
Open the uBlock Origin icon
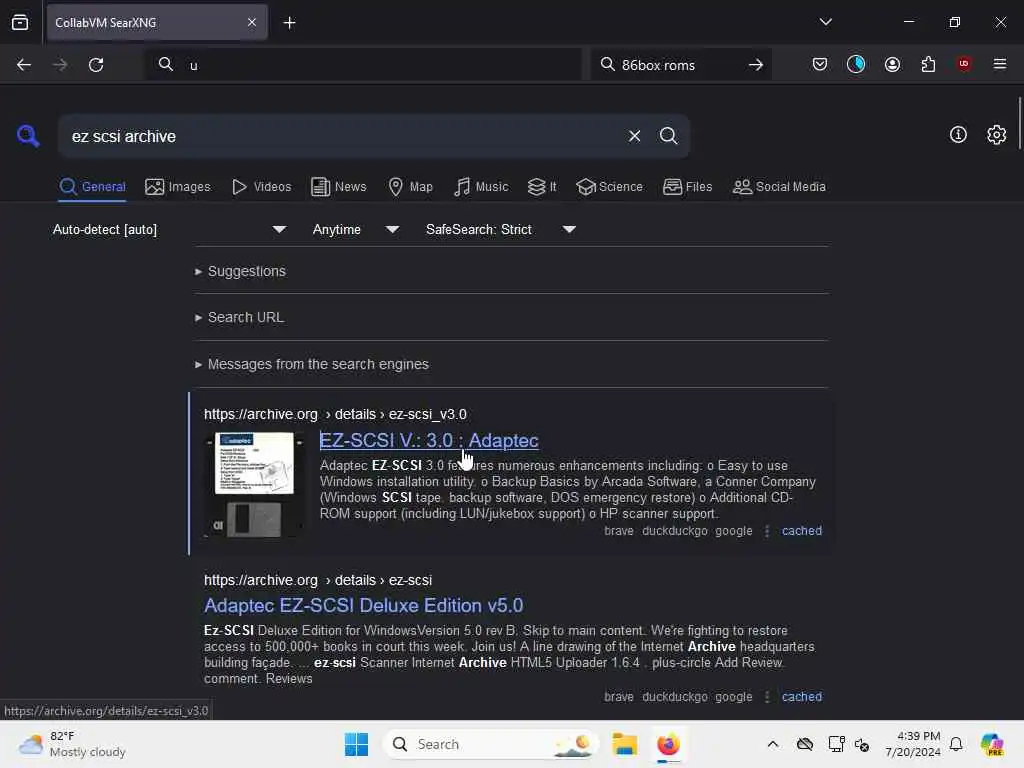[964, 64]
